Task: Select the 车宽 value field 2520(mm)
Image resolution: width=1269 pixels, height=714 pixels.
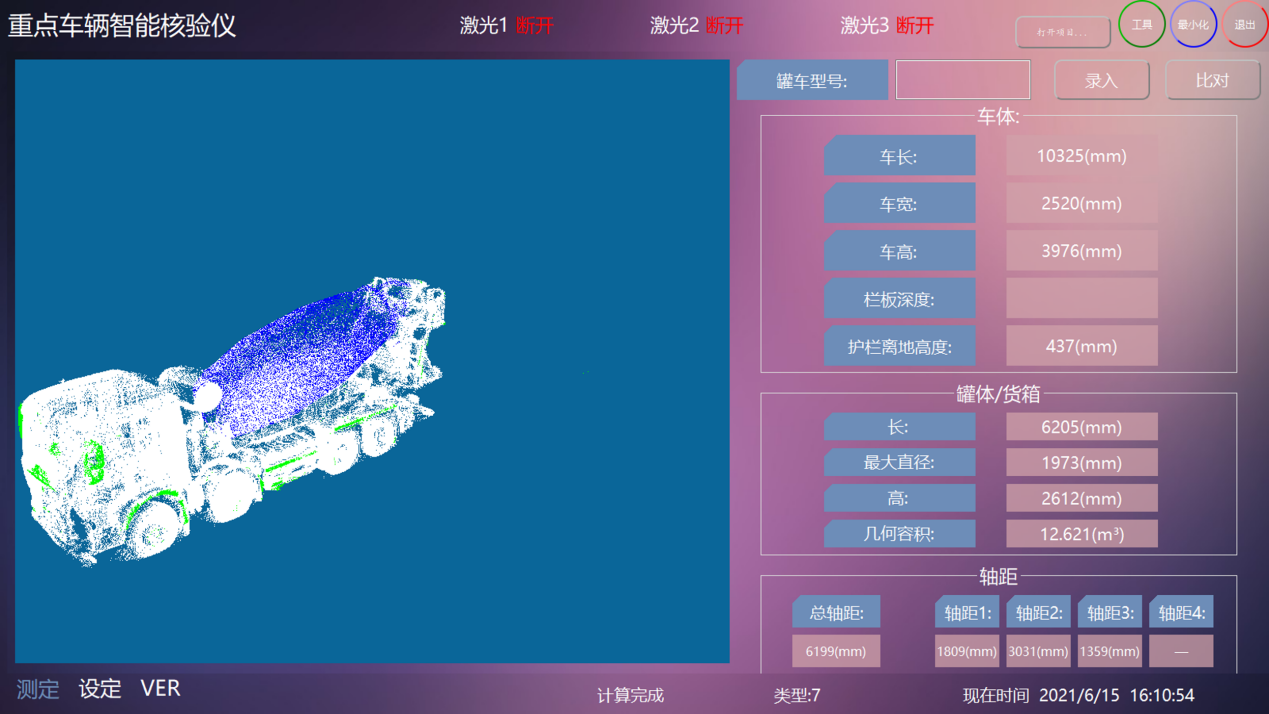Action: click(1081, 204)
